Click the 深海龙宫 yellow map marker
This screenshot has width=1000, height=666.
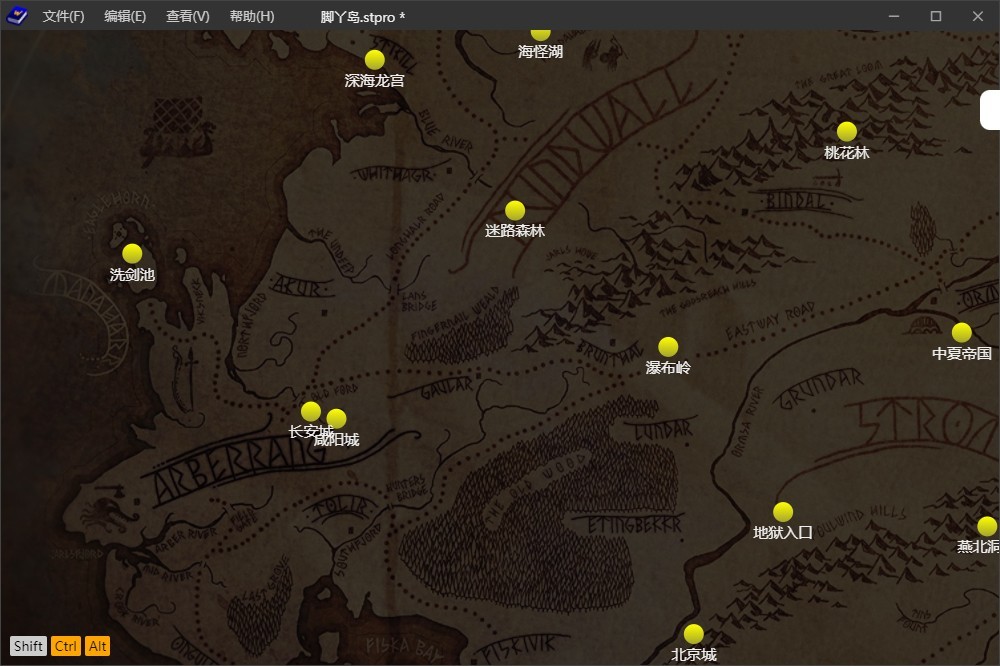click(x=375, y=60)
